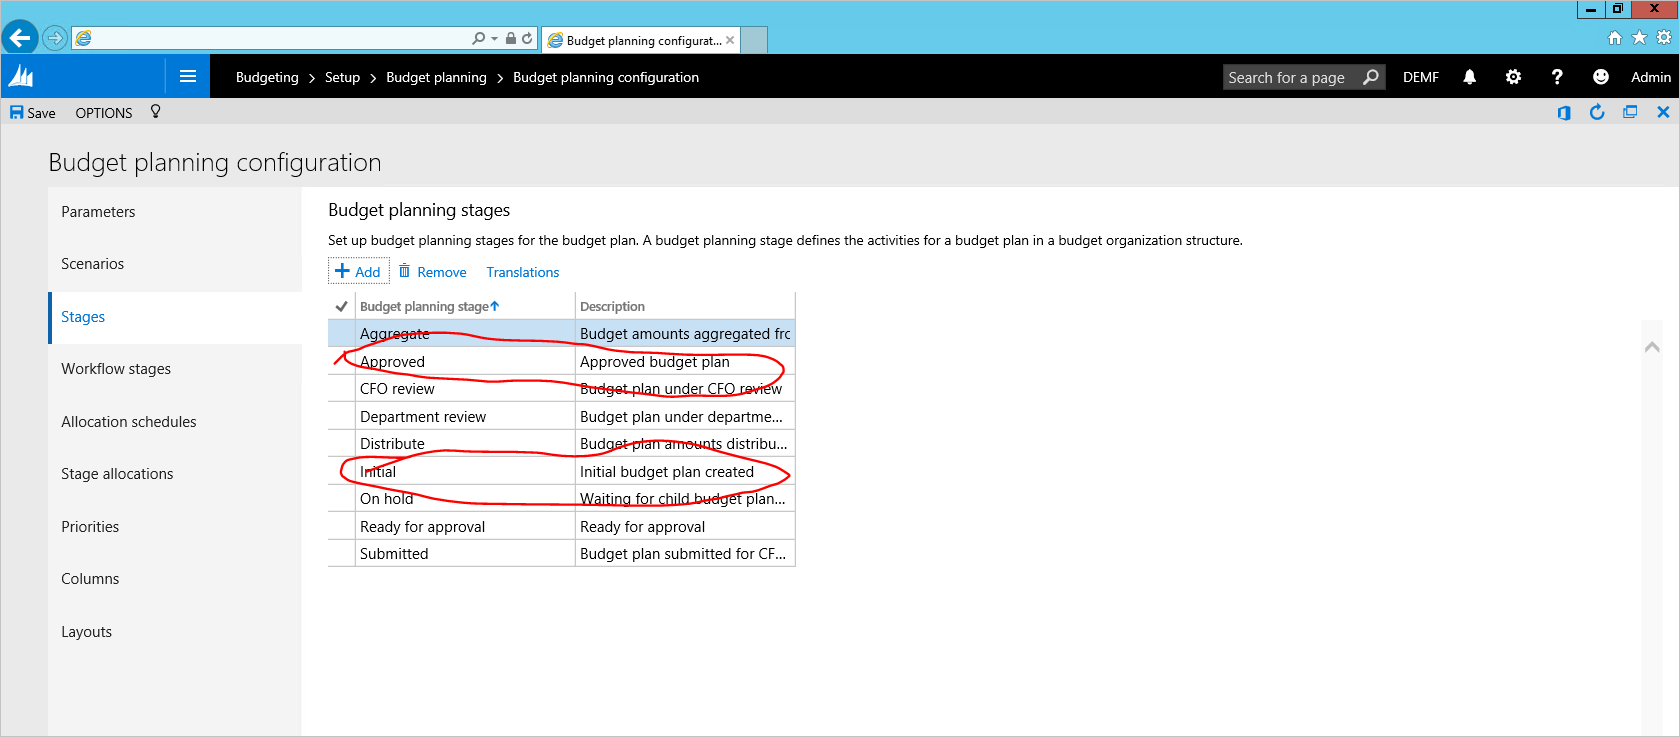Select the On hold stage cell
Image resolution: width=1680 pixels, height=737 pixels.
[x=465, y=499]
